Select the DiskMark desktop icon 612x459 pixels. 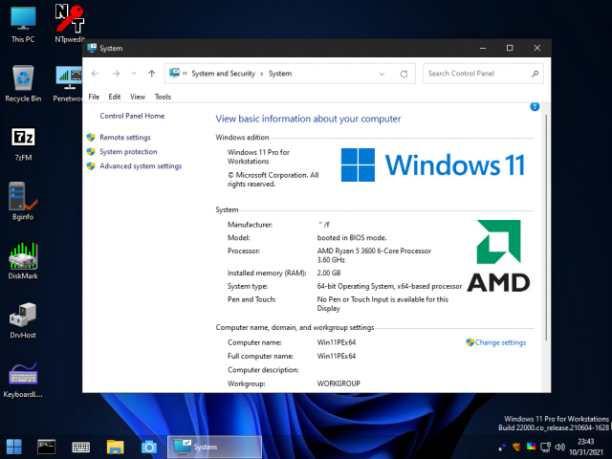pyautogui.click(x=23, y=261)
